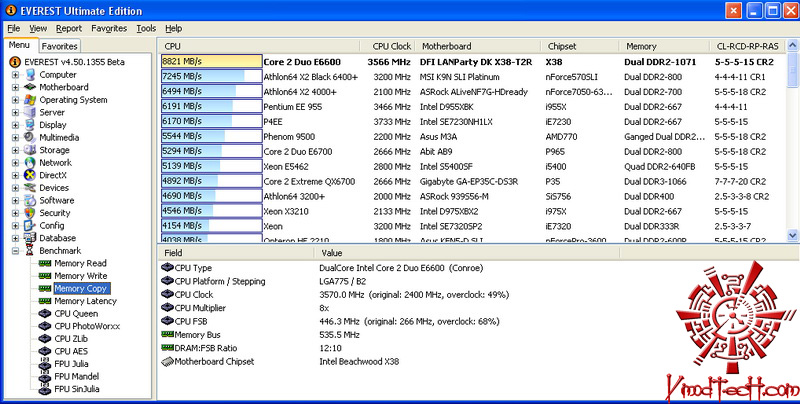
Task: Sort by the CPU Clock column header
Action: (389, 46)
